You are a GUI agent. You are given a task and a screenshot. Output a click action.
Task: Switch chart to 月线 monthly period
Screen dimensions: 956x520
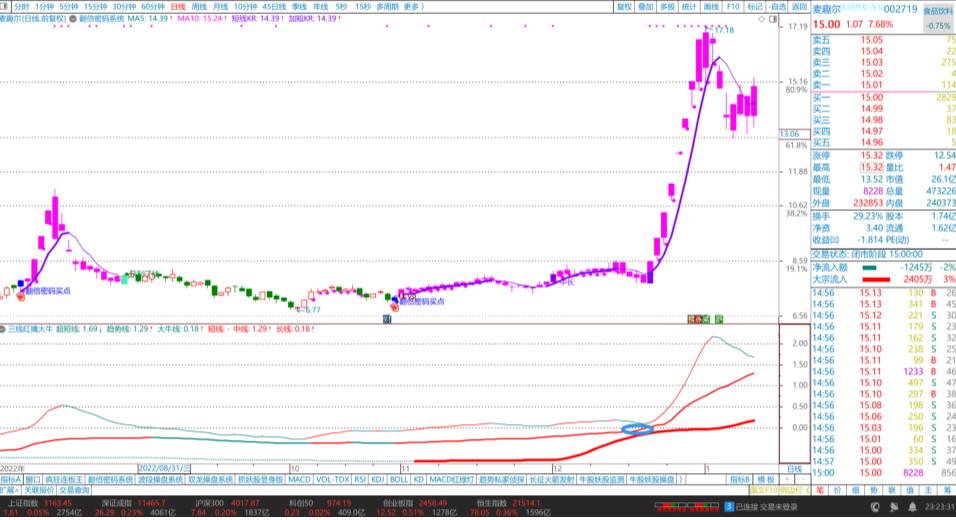pos(220,7)
